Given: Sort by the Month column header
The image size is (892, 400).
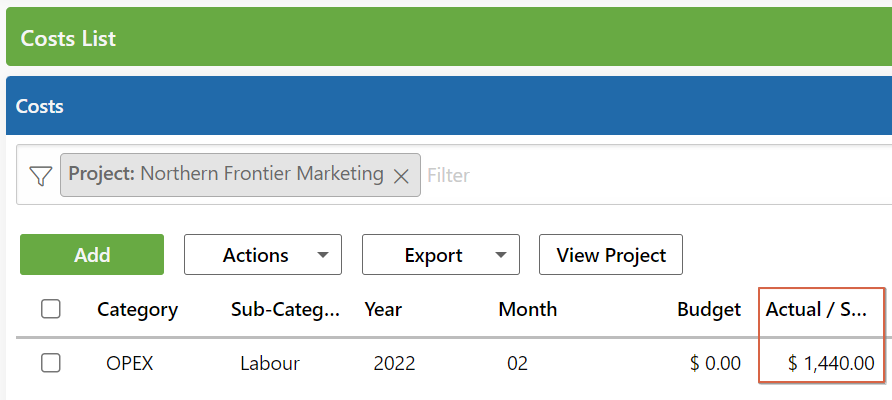Looking at the screenshot, I should pyautogui.click(x=528, y=310).
